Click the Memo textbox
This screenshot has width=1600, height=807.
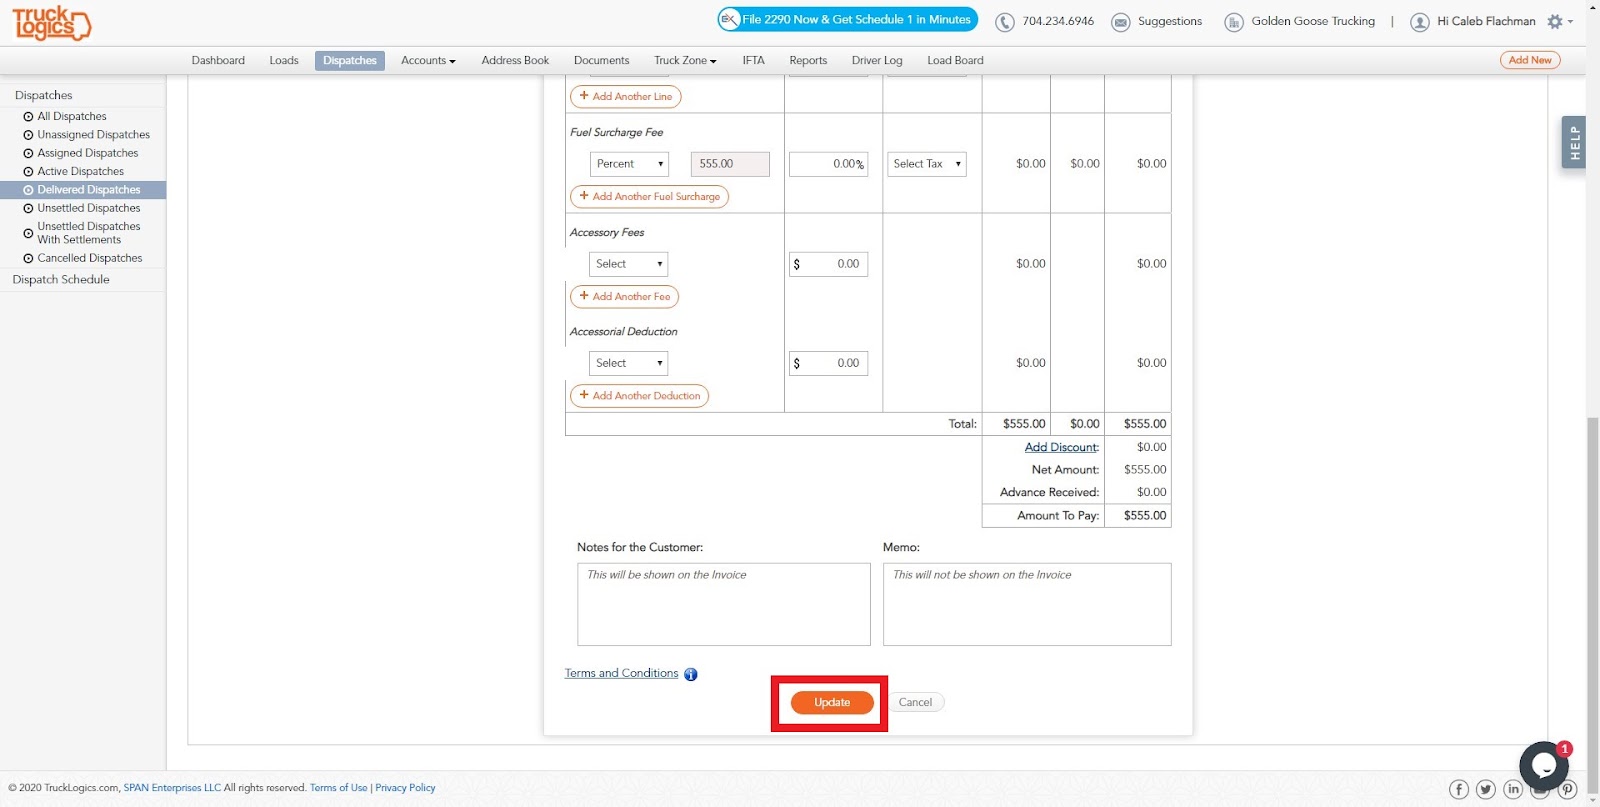(x=1027, y=604)
